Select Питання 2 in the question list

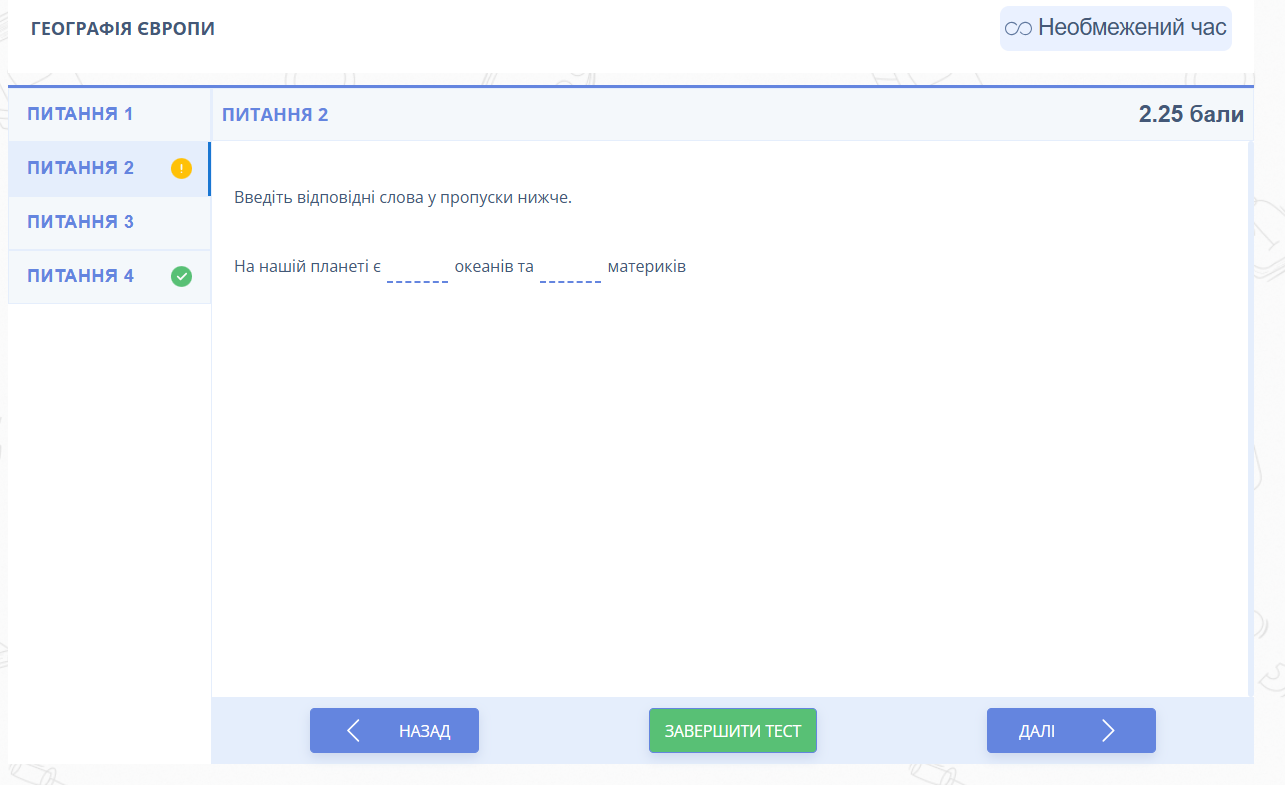(81, 168)
